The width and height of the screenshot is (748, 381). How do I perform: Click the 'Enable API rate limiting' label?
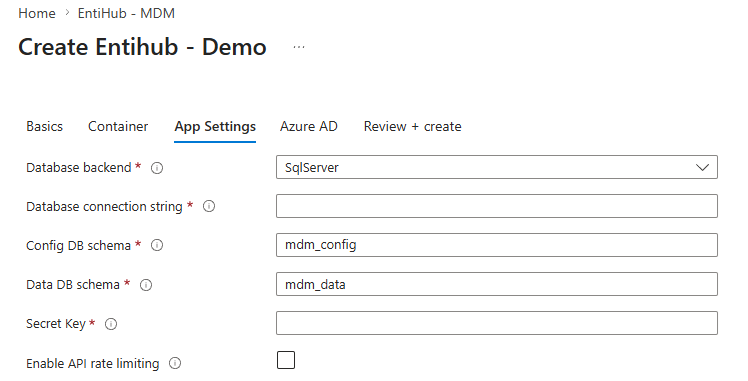point(93,363)
